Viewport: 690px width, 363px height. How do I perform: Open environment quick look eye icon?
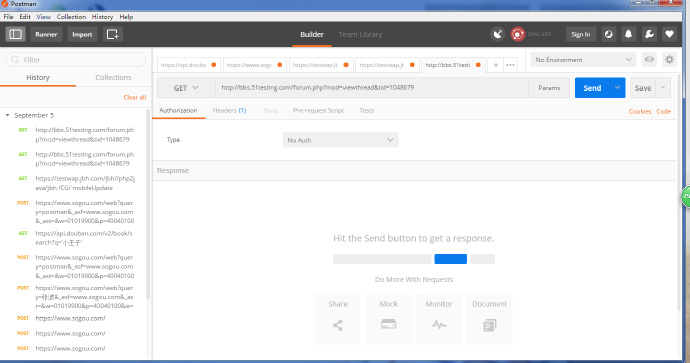coord(649,59)
